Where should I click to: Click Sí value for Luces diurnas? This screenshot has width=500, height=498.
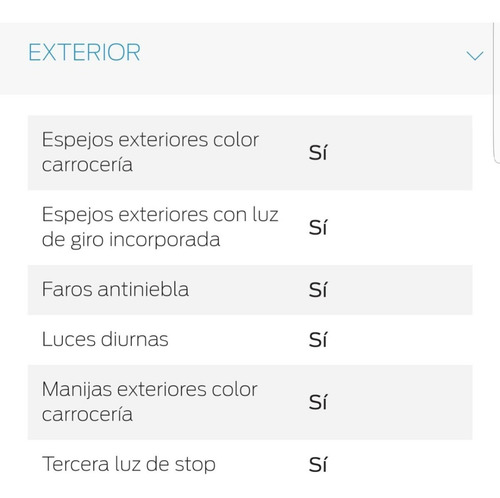318,340
